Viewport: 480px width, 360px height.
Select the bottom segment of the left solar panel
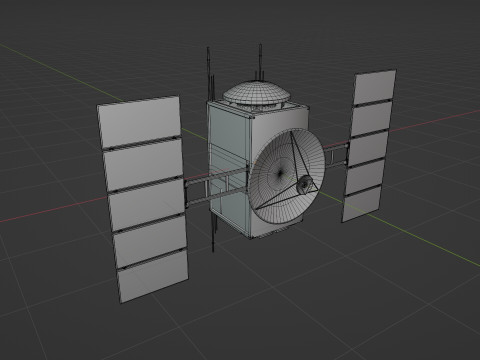pyautogui.click(x=153, y=277)
